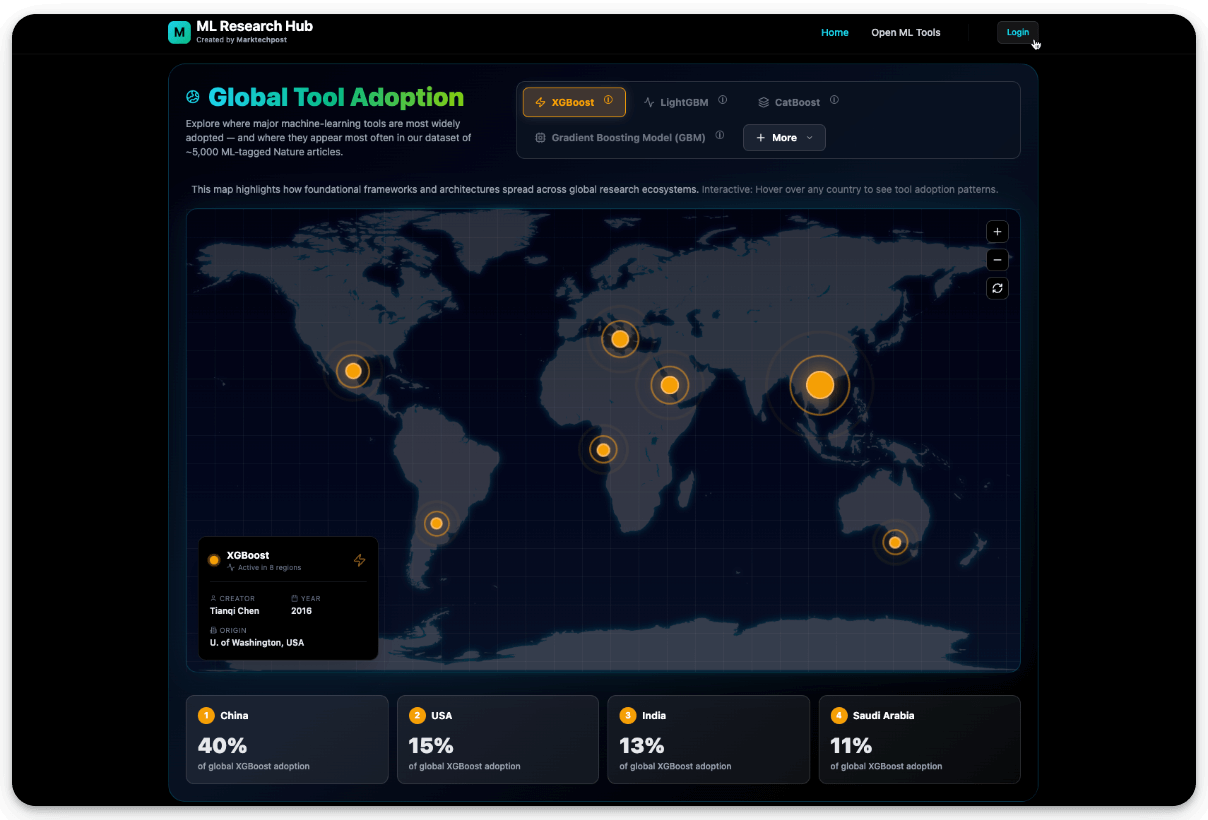Click the "ORIGIN" label in the info card
The height and width of the screenshot is (820, 1208).
pos(233,630)
